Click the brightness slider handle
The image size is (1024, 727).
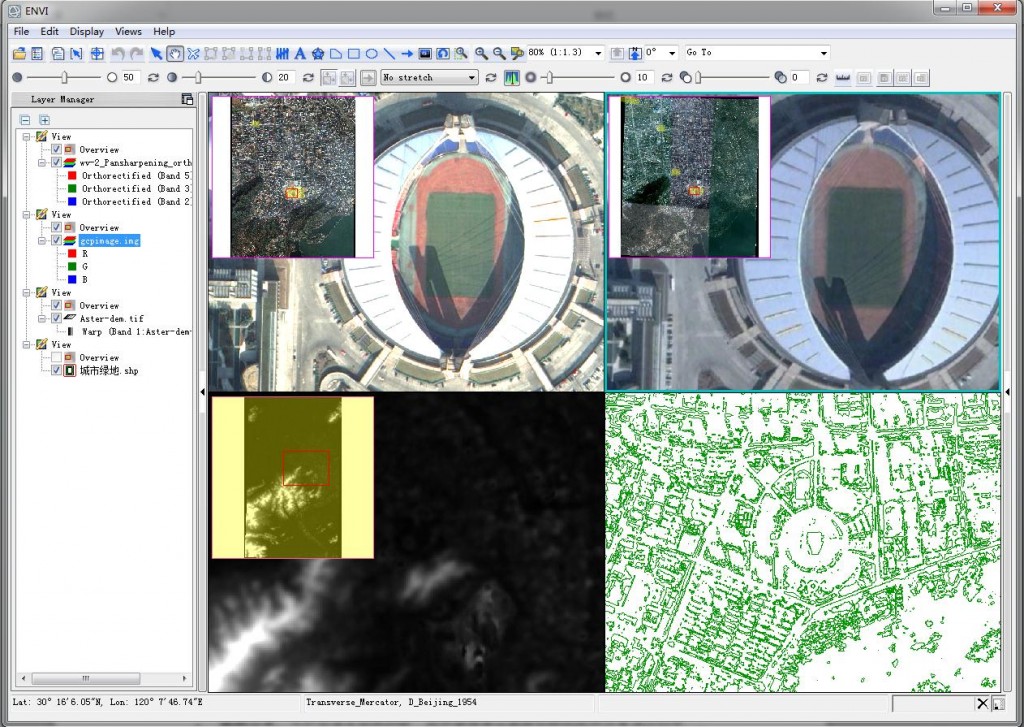coord(65,77)
